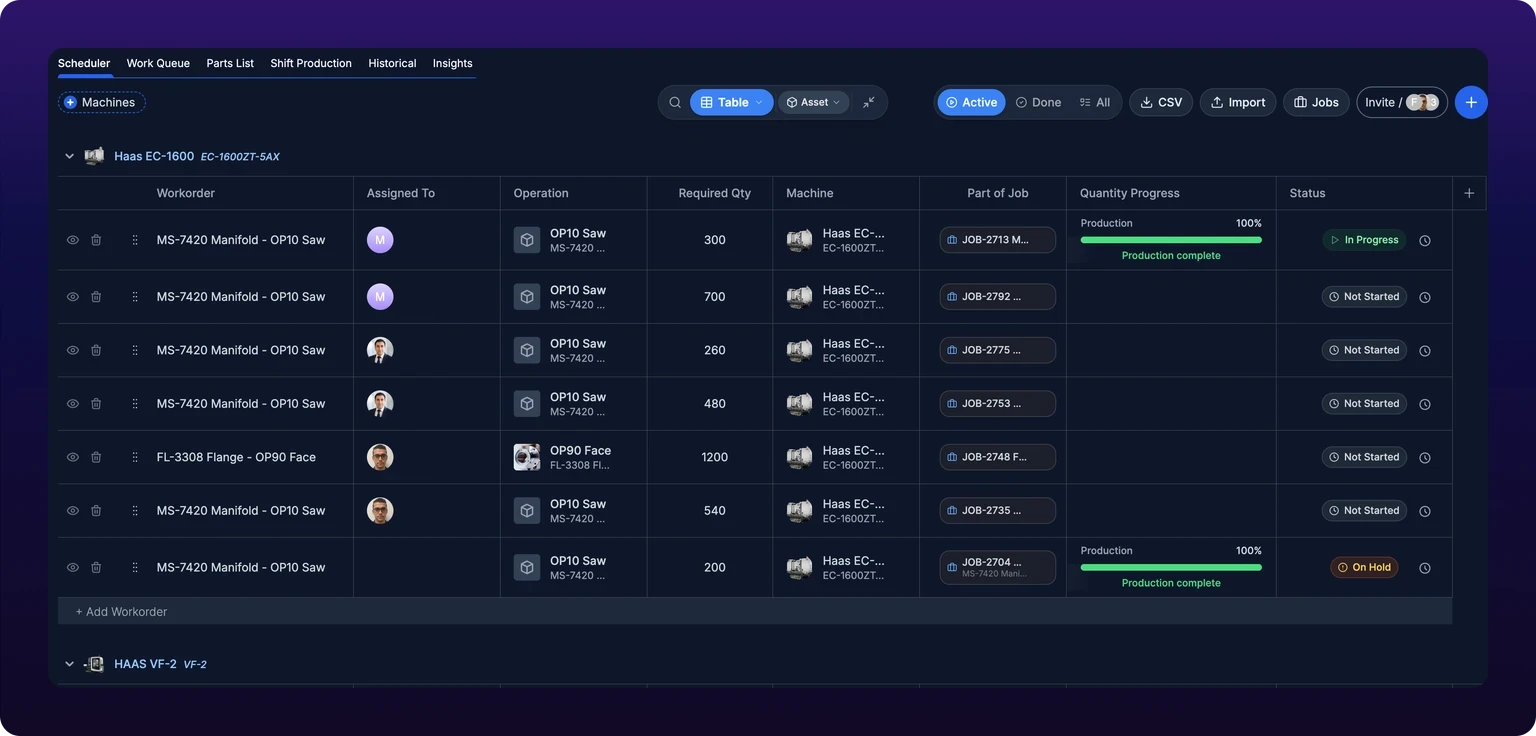Switch to the Parts List tab
1536x736 pixels.
tap(230, 63)
